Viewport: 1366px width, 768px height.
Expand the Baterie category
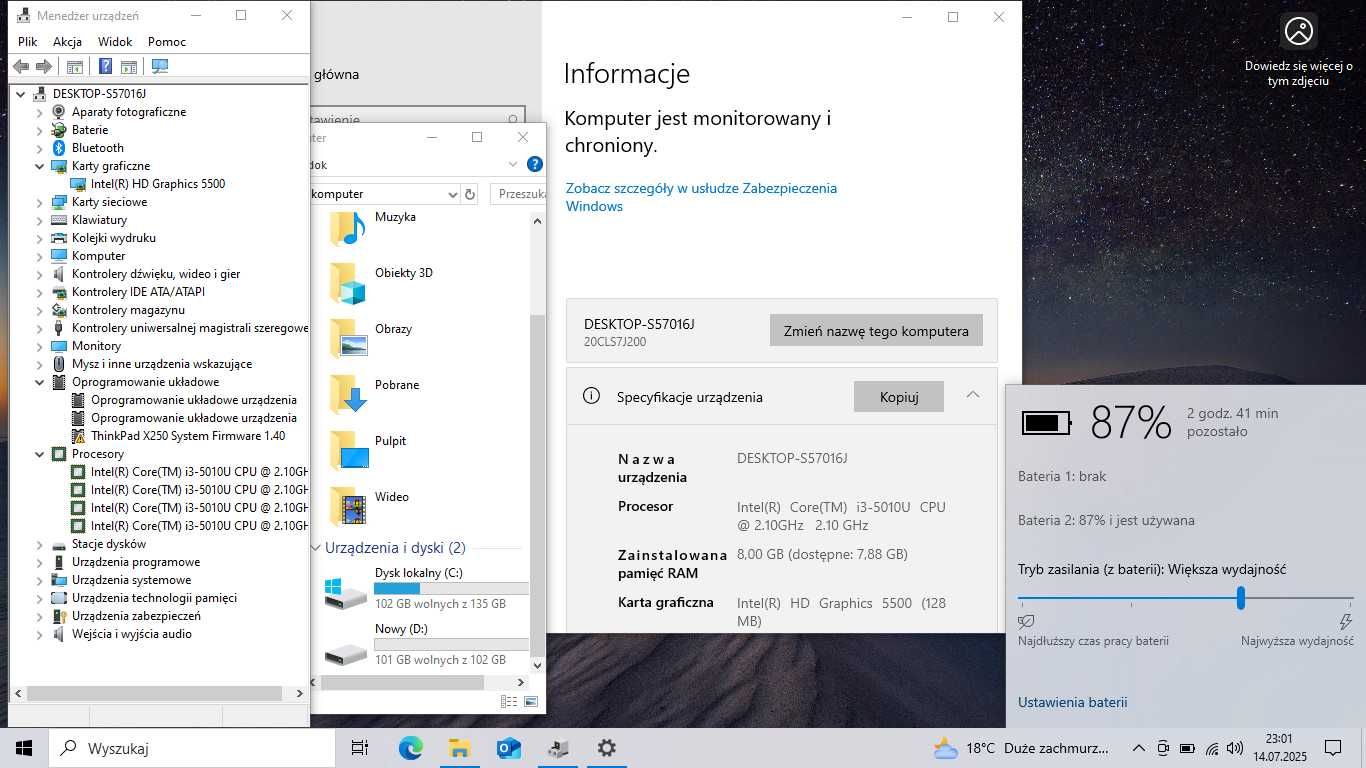pyautogui.click(x=40, y=130)
